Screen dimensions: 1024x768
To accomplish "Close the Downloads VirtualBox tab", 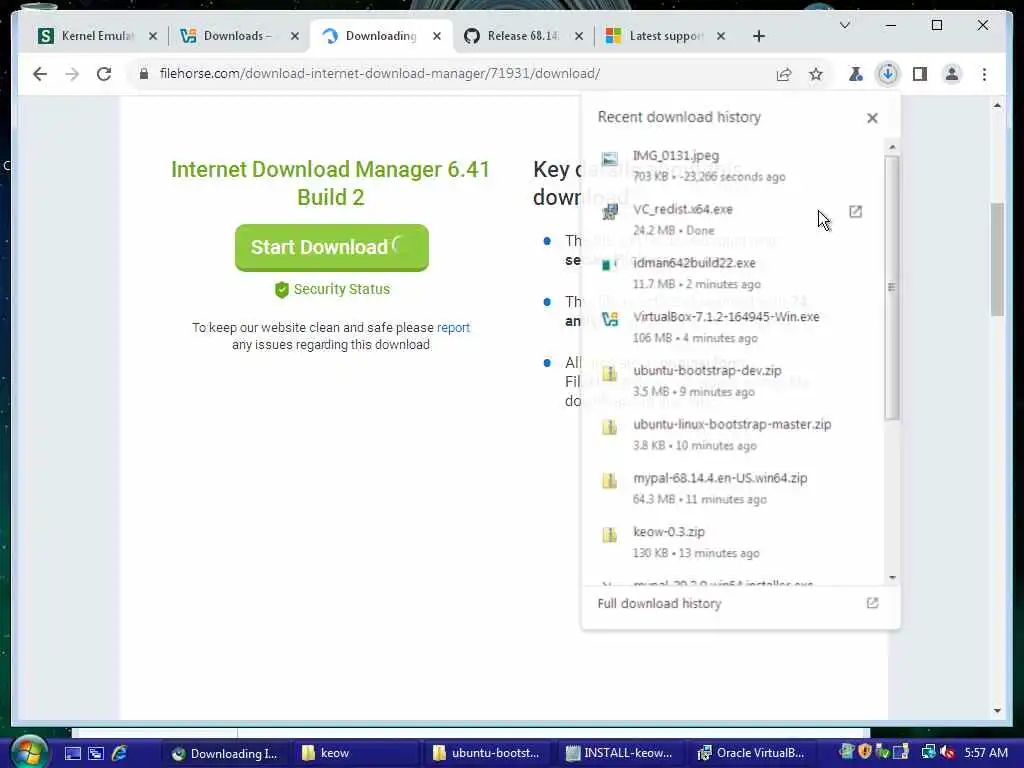I will [295, 36].
